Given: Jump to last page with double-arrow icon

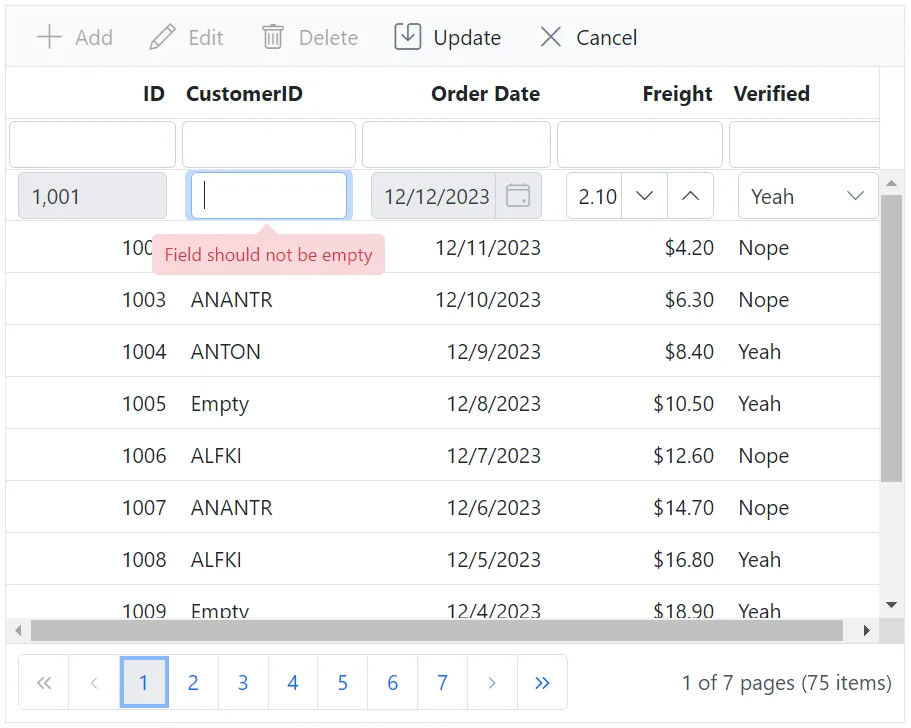Looking at the screenshot, I should 542,682.
